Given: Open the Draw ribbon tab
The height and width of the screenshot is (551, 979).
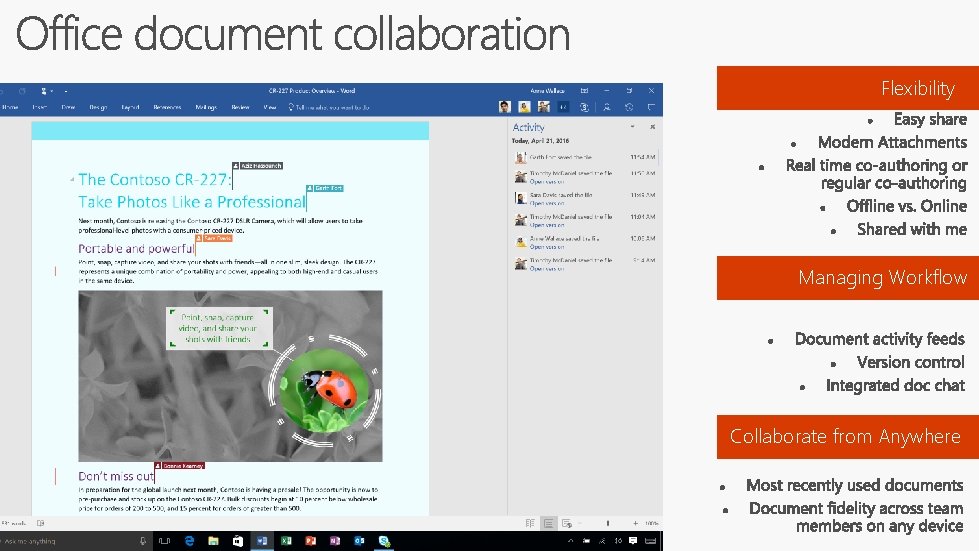Looking at the screenshot, I should coord(68,107).
